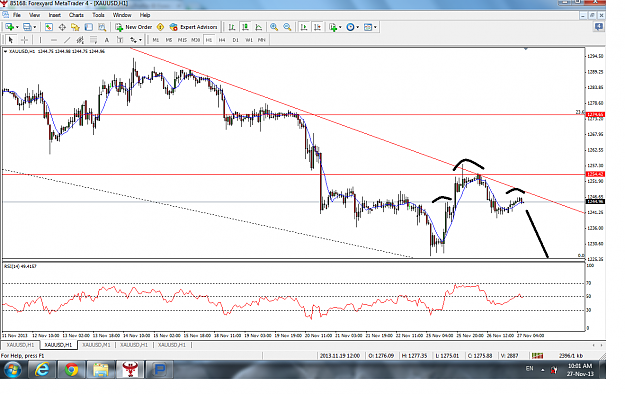Select the vertical line drawing tool

point(40,40)
